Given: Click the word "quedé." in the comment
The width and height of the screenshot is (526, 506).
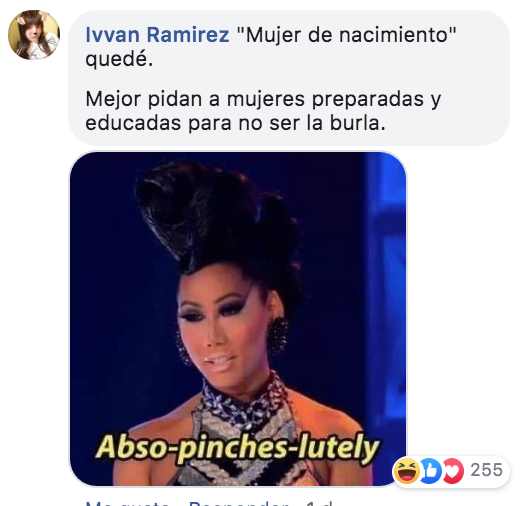Looking at the screenshot, I should 119,59.
